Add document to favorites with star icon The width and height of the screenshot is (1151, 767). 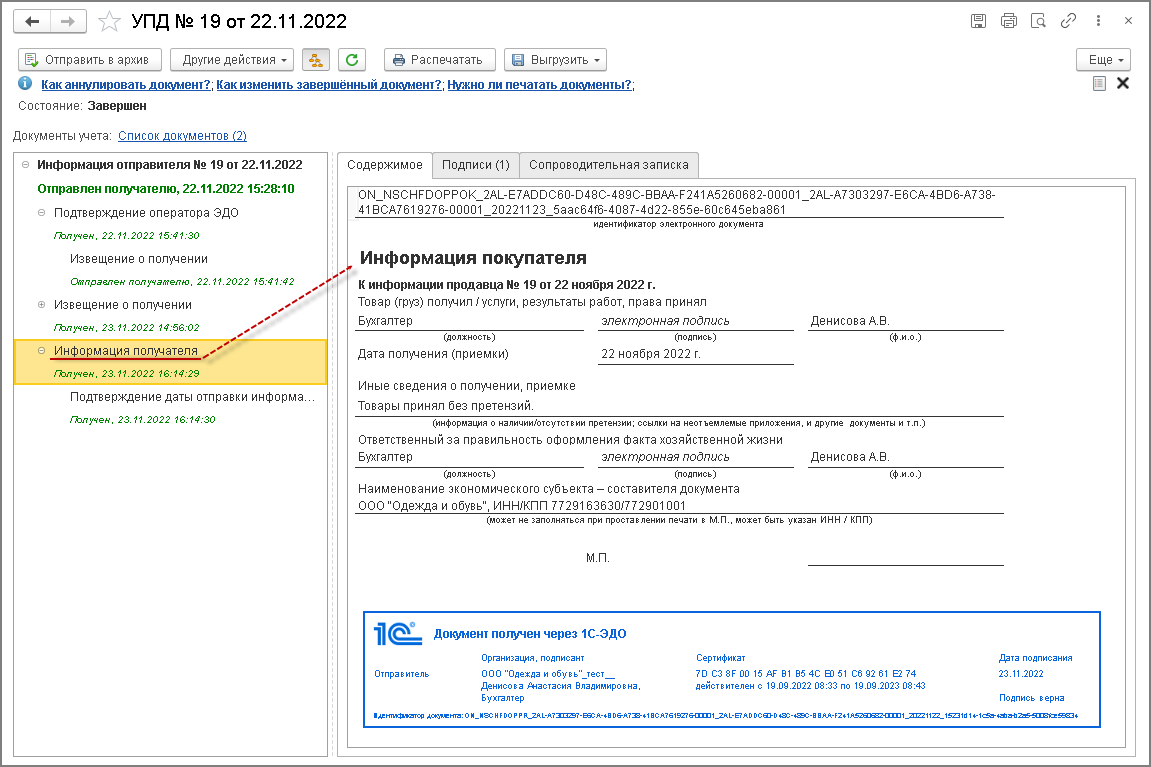[x=109, y=21]
